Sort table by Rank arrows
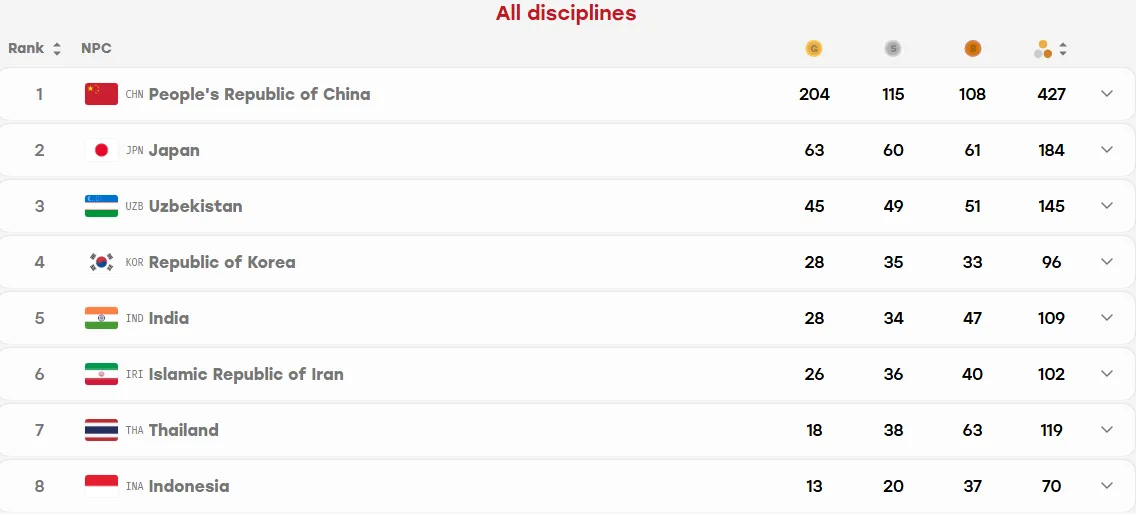1136x514 pixels. [57, 49]
